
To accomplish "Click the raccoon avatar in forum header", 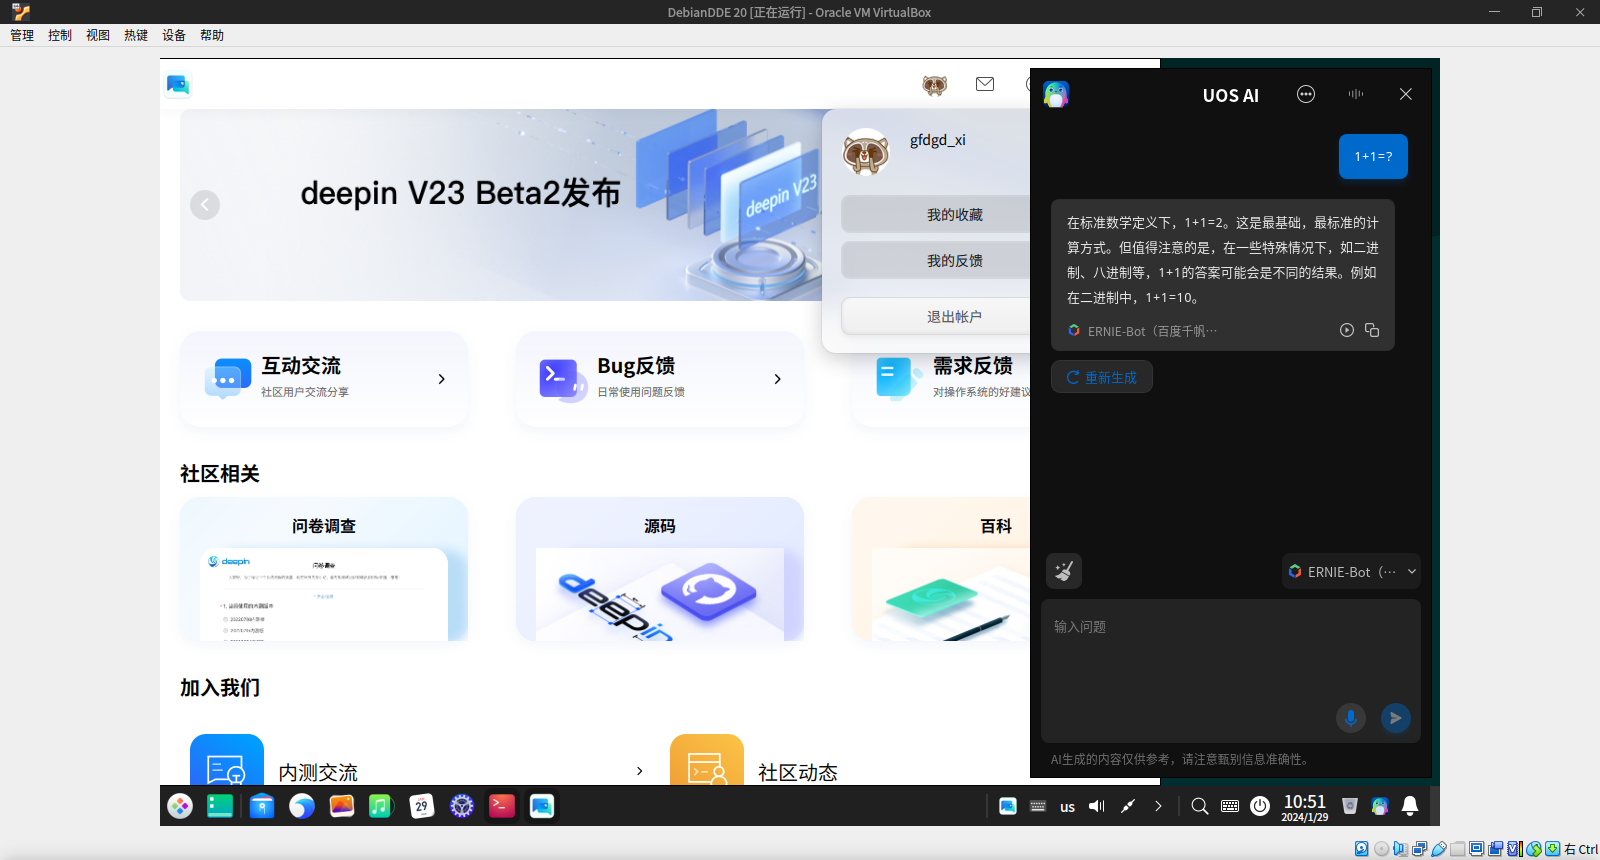I will pyautogui.click(x=935, y=85).
